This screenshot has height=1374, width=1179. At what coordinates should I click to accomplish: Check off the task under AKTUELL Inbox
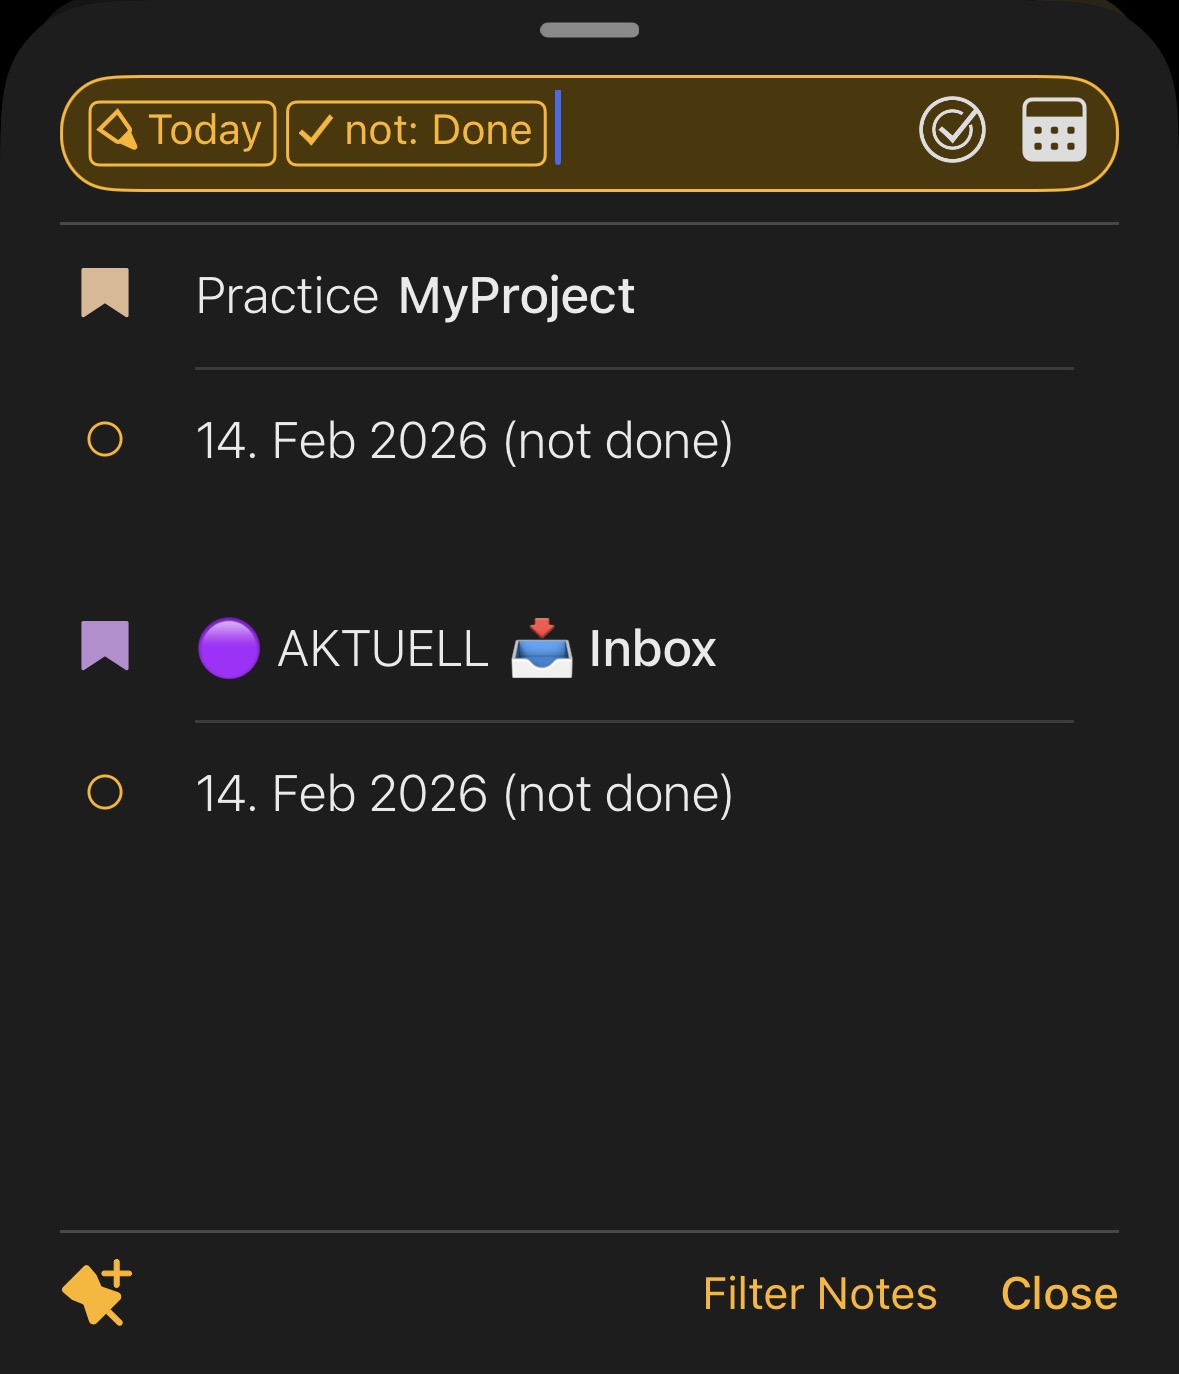105,793
